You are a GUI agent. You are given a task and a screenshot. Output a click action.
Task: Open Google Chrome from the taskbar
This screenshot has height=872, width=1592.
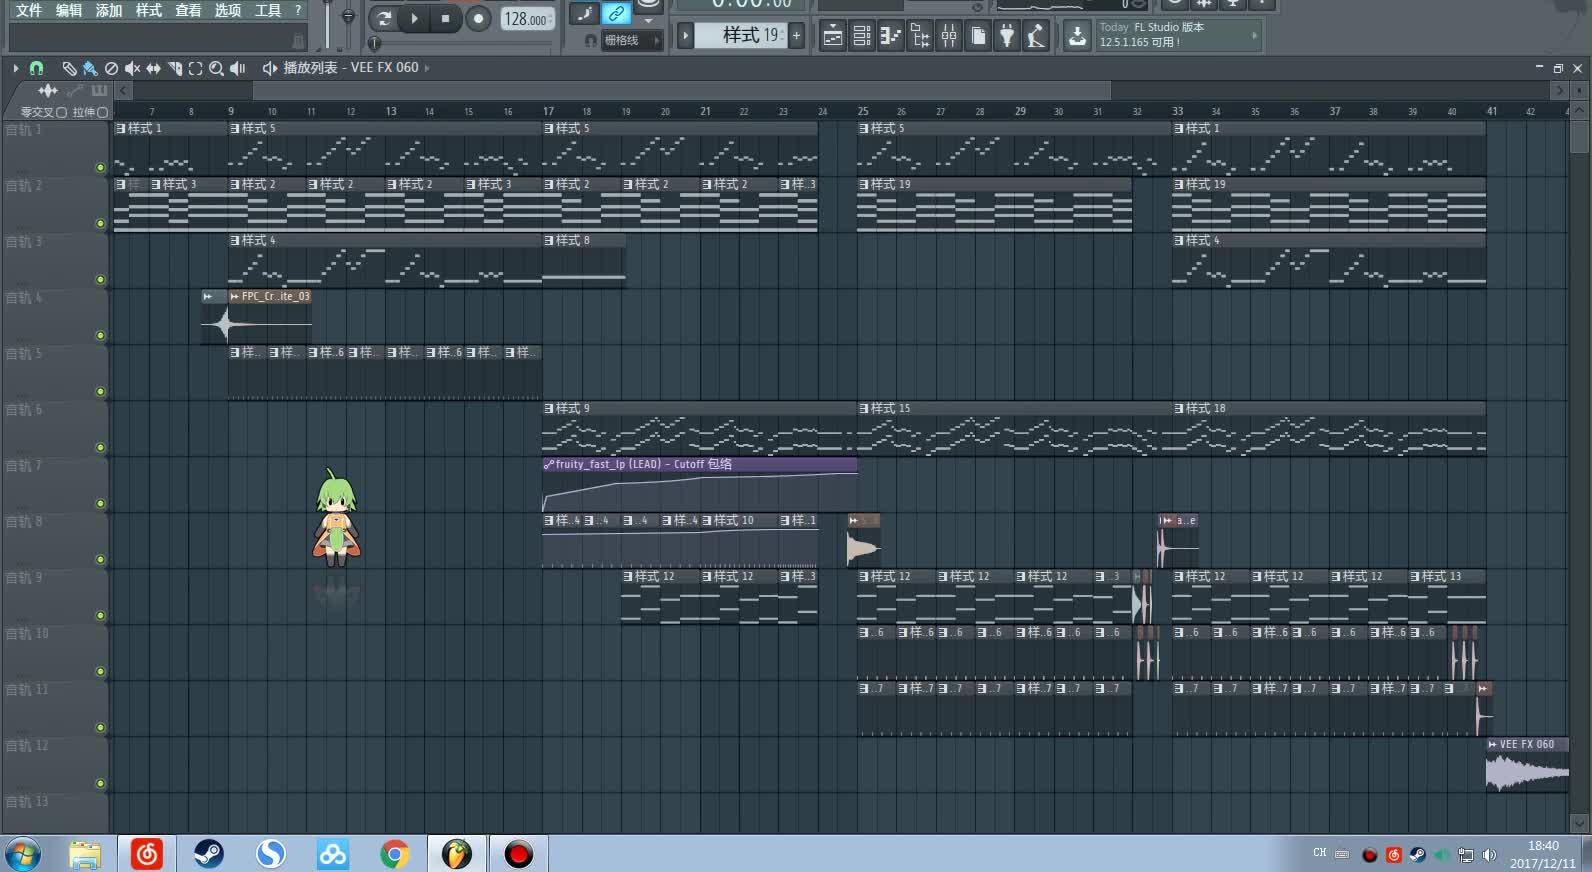pos(395,854)
